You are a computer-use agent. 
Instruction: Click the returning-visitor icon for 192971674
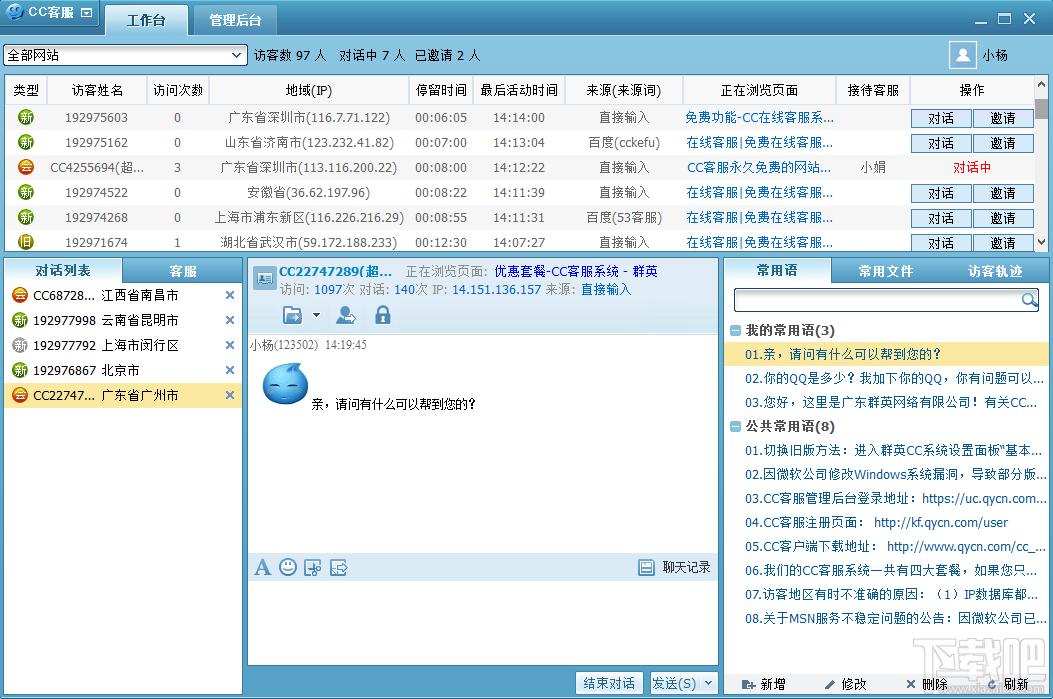26,242
